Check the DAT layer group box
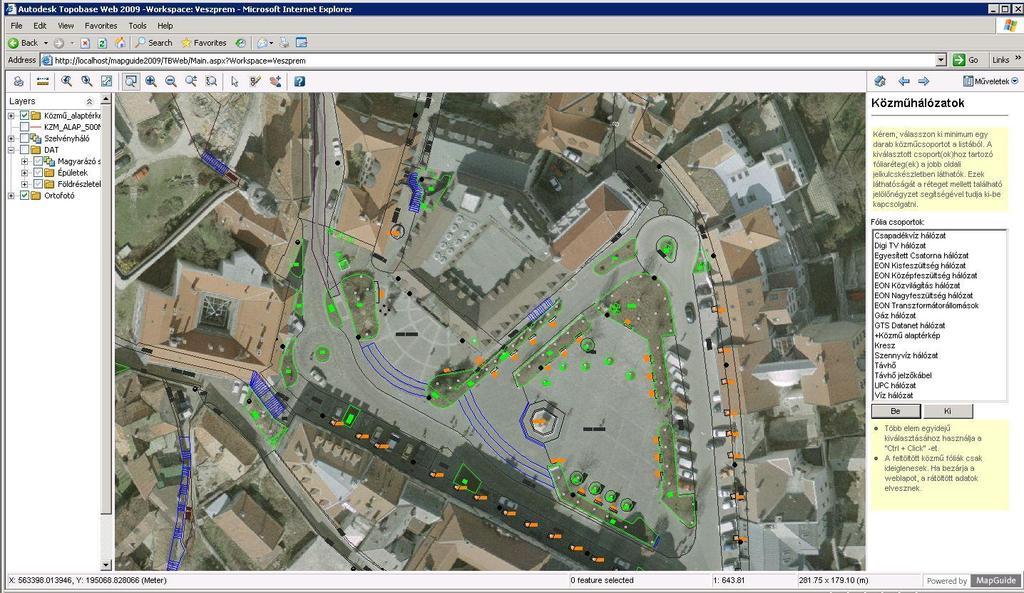The width and height of the screenshot is (1024, 593). pyautogui.click(x=25, y=150)
